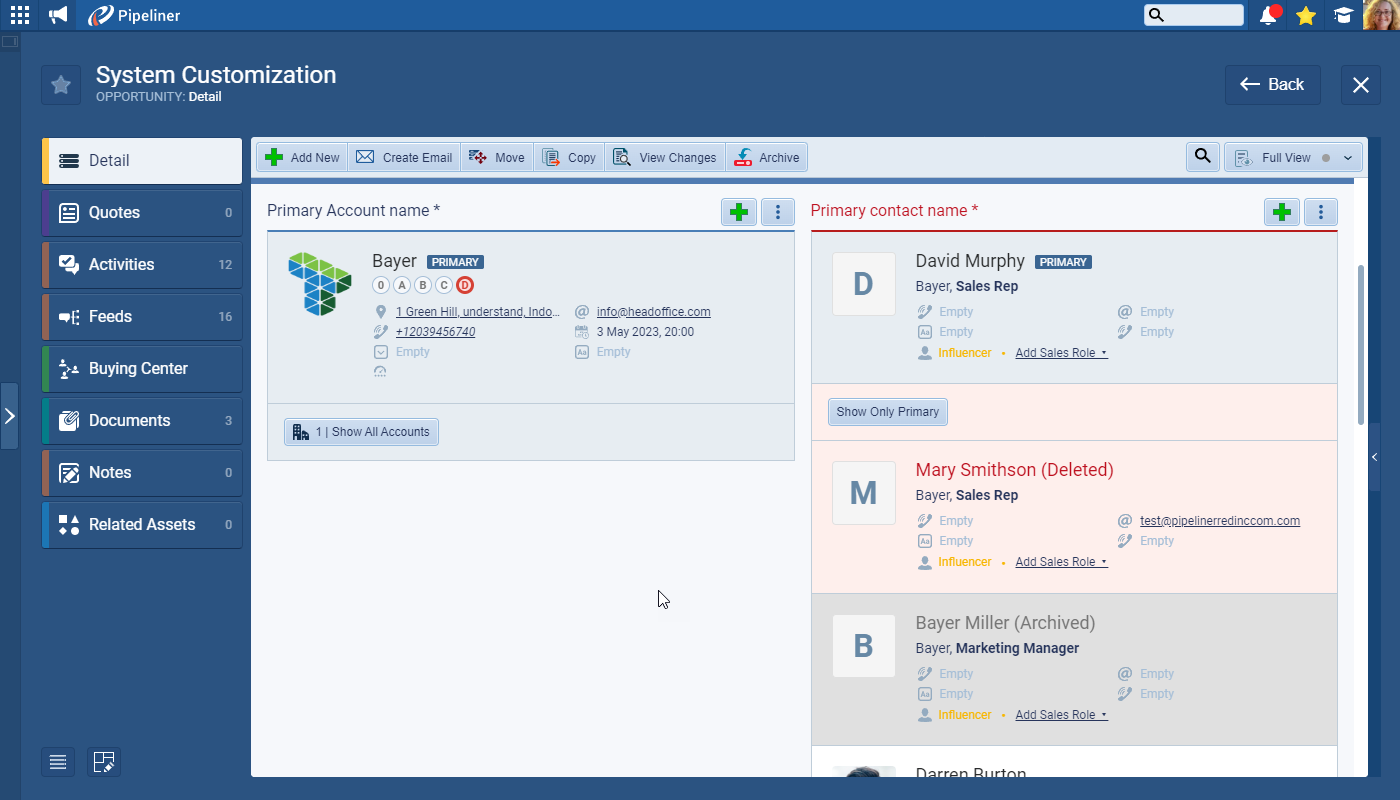Toggle the favorite star next to System Customization
1400x800 pixels.
61,85
